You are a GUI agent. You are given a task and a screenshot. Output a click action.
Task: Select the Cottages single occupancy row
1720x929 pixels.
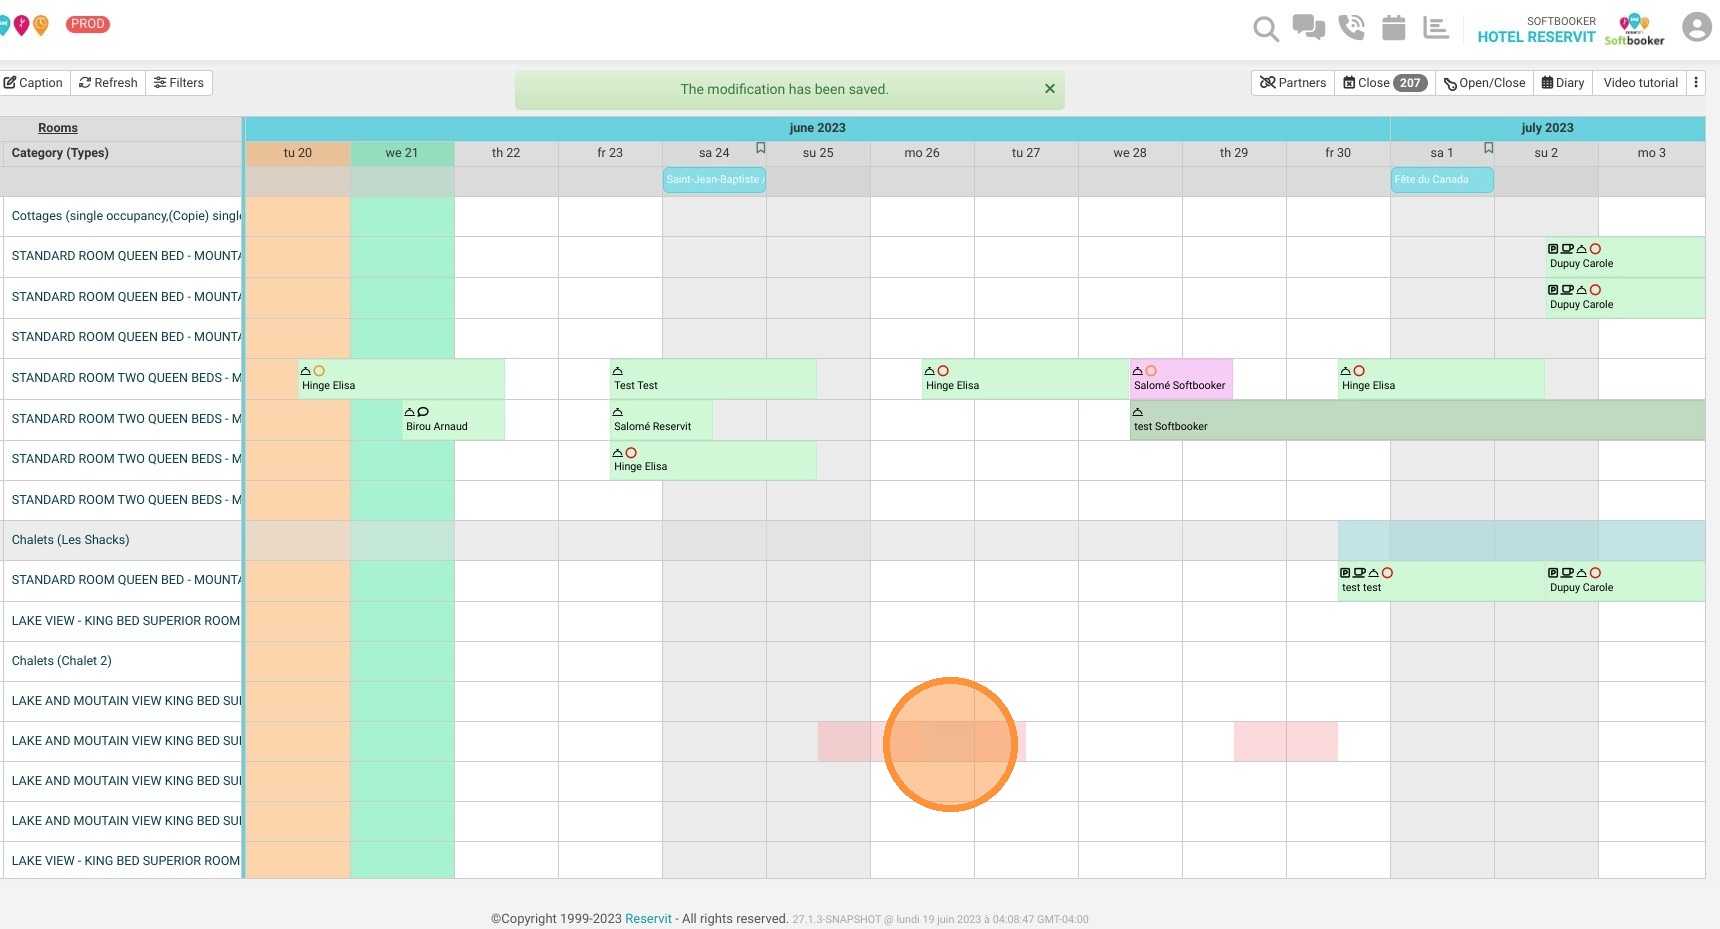[x=121, y=216]
